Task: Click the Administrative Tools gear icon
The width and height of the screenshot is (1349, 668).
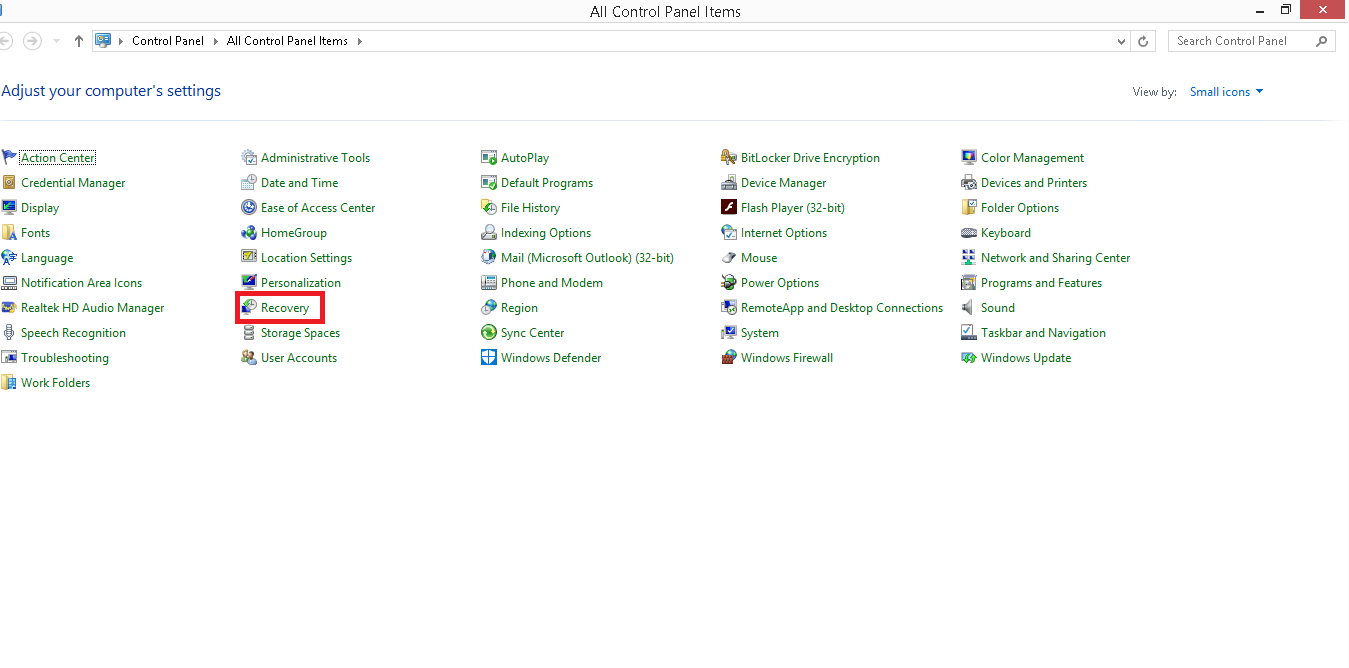Action: (x=249, y=157)
